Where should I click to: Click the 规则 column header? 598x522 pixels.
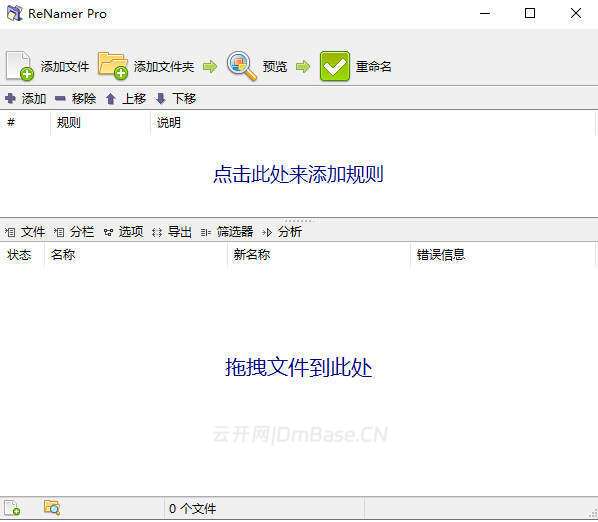tap(100, 122)
